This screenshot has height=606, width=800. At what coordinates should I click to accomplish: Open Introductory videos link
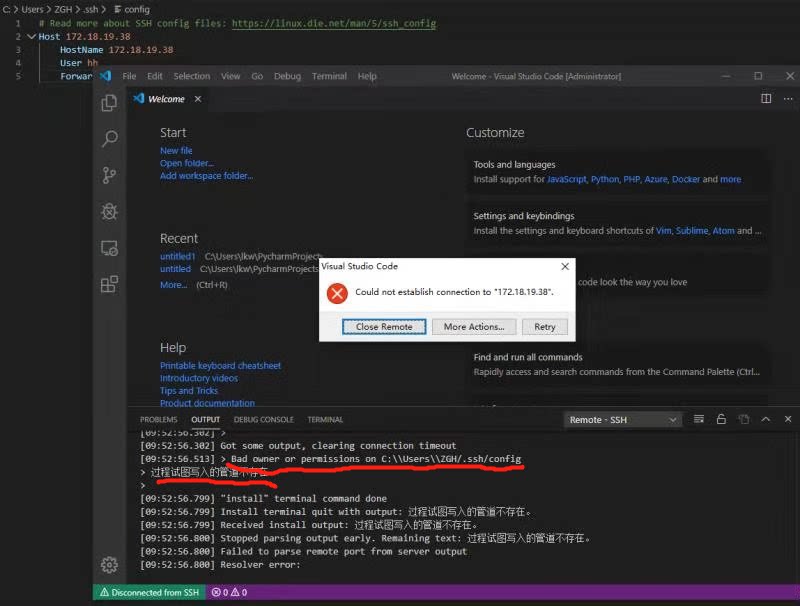pyautogui.click(x=198, y=378)
